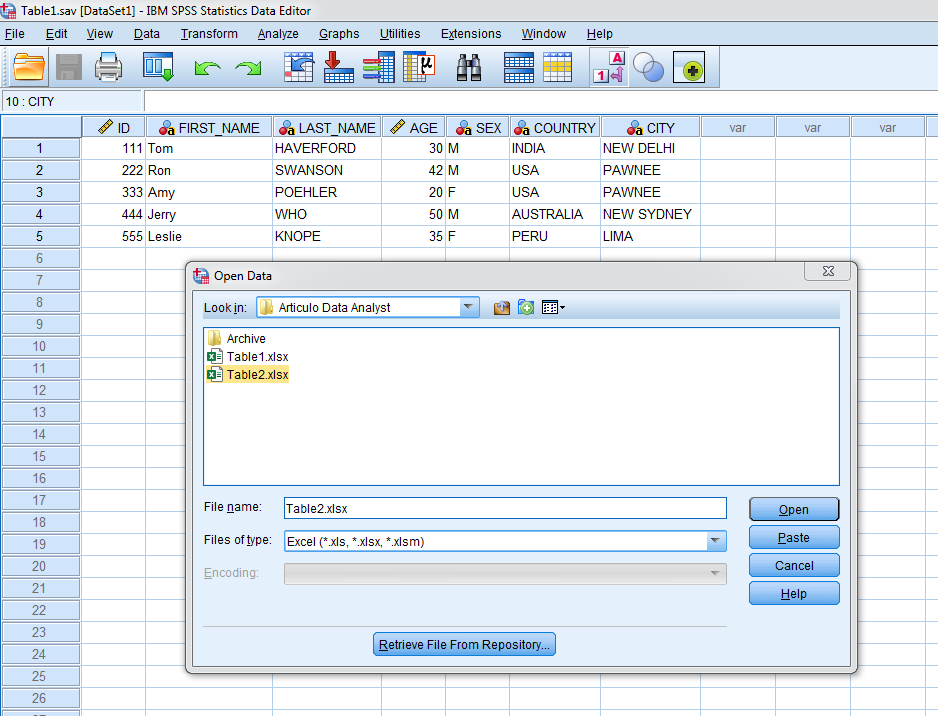
Task: Click the green plus customize toolbar icon
Action: click(689, 68)
